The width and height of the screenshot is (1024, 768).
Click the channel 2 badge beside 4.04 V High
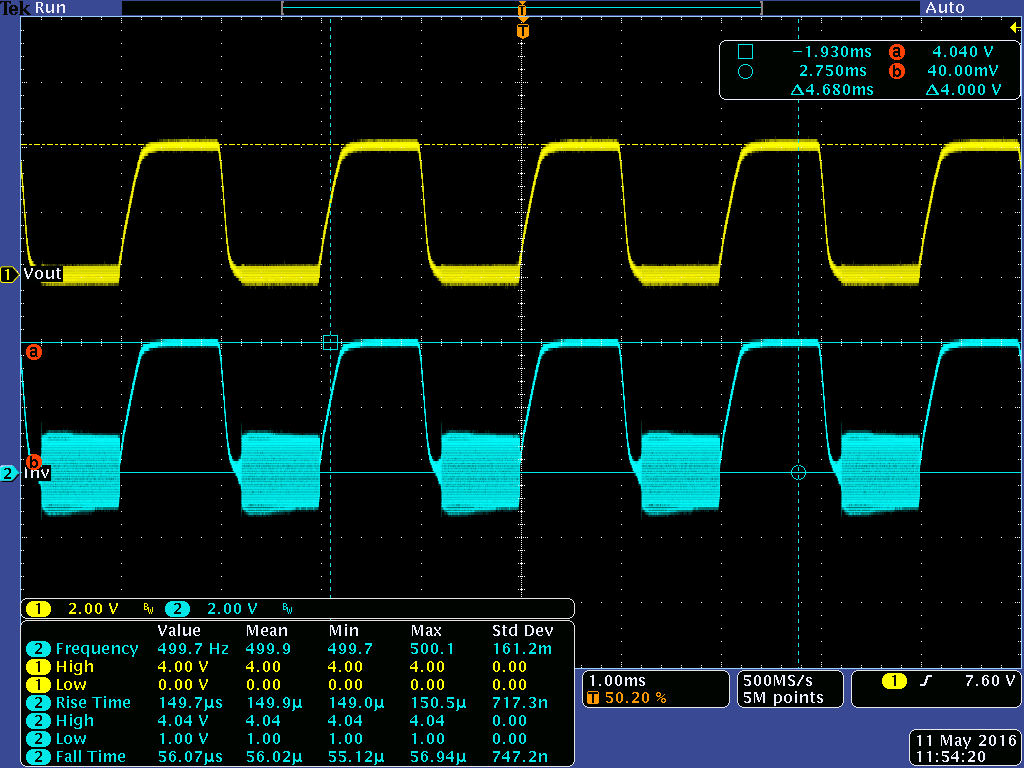click(39, 721)
